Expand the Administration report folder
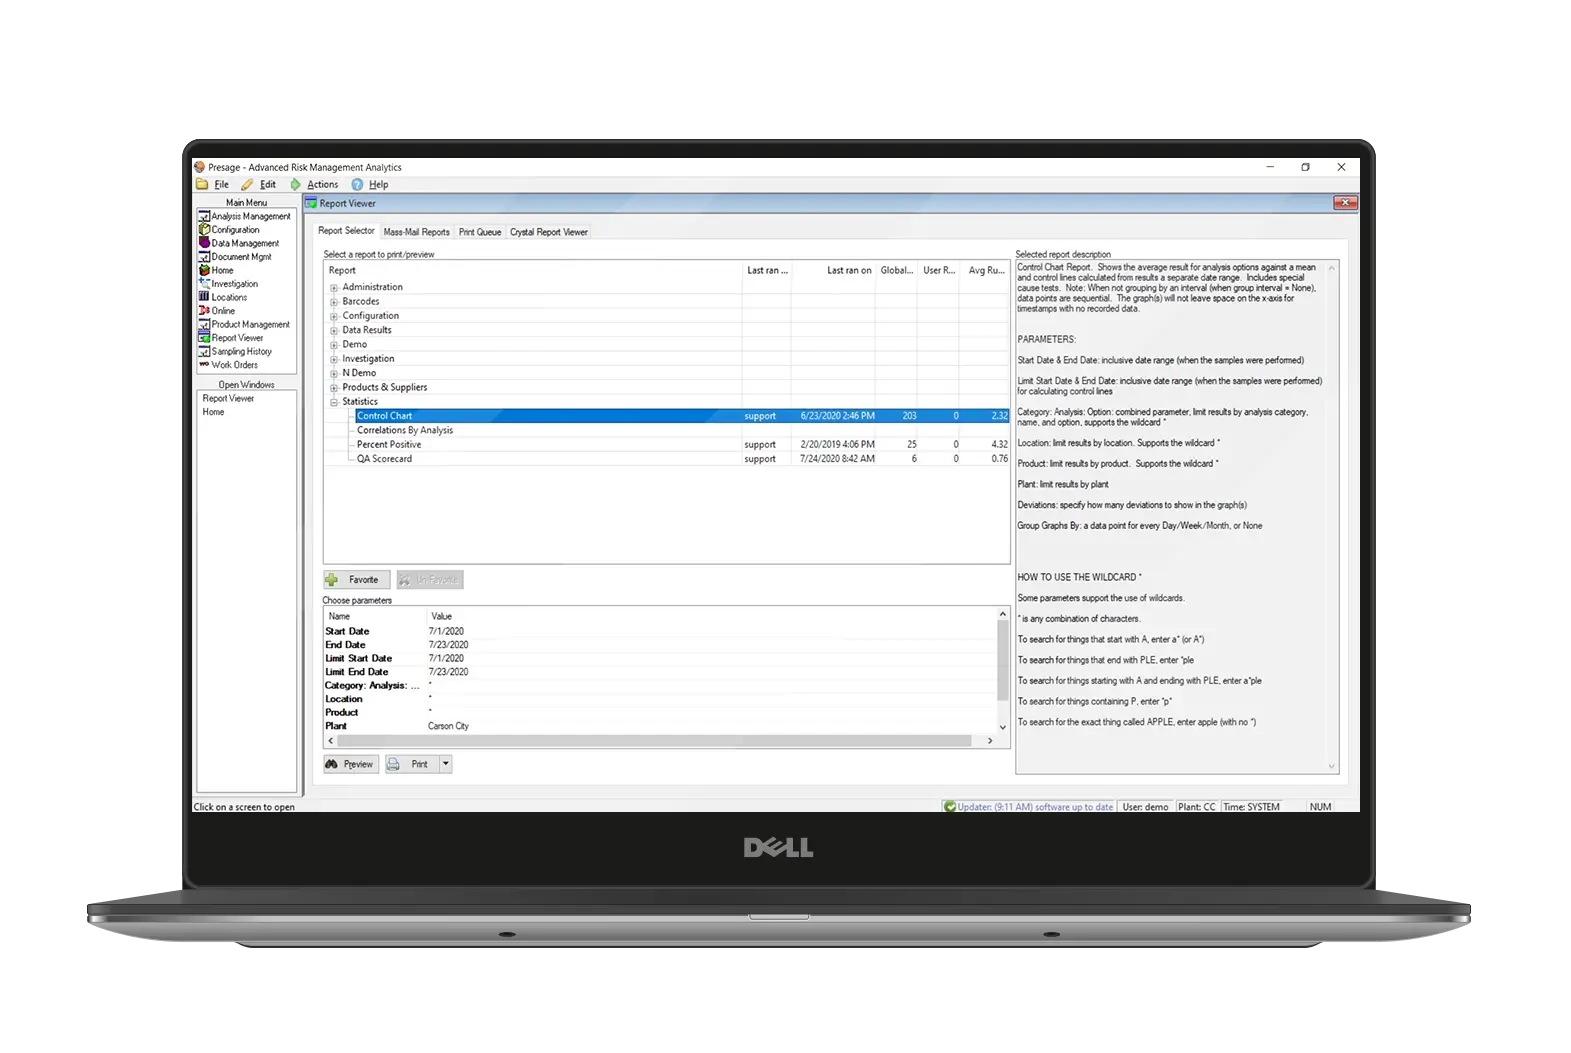This screenshot has width=1571, height=1053. (x=334, y=288)
